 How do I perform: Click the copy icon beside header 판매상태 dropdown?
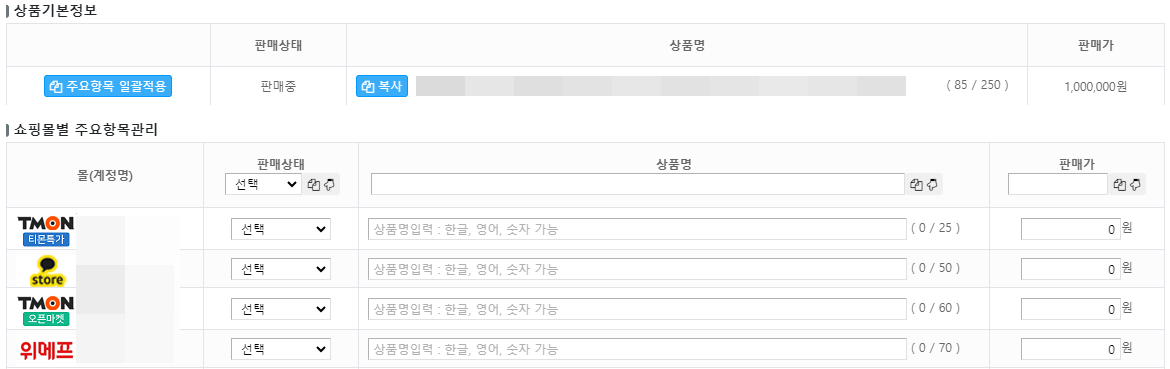314,185
